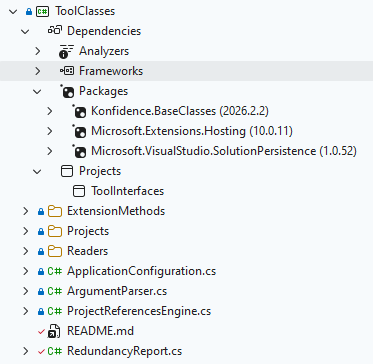The height and width of the screenshot is (364, 373).
Task: Select the ToolInterfaces label
Action: point(128,191)
